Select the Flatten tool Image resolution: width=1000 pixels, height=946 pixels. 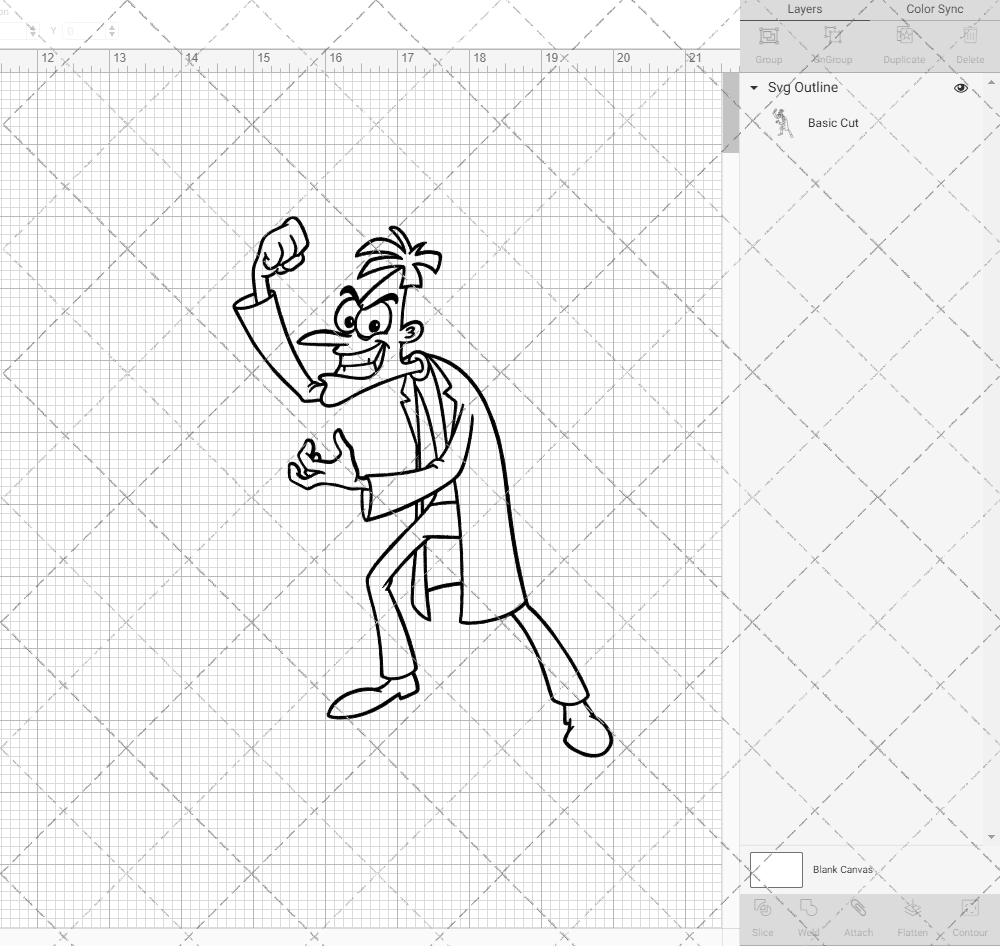pos(912,908)
